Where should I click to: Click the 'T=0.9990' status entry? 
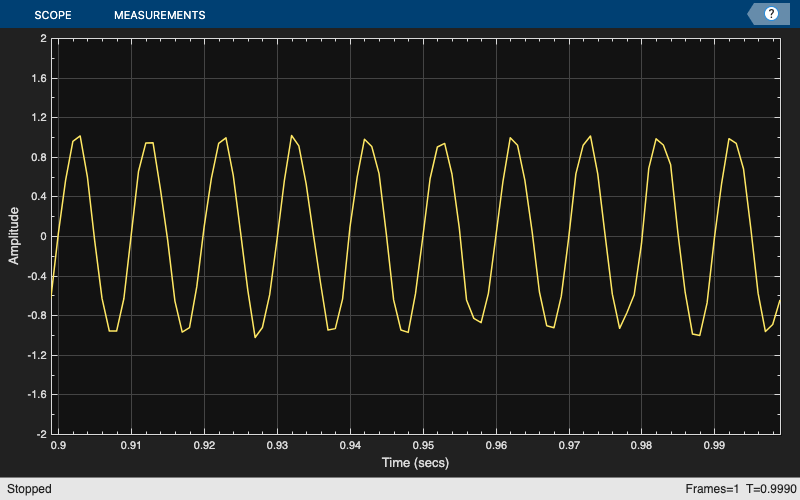[x=771, y=489]
